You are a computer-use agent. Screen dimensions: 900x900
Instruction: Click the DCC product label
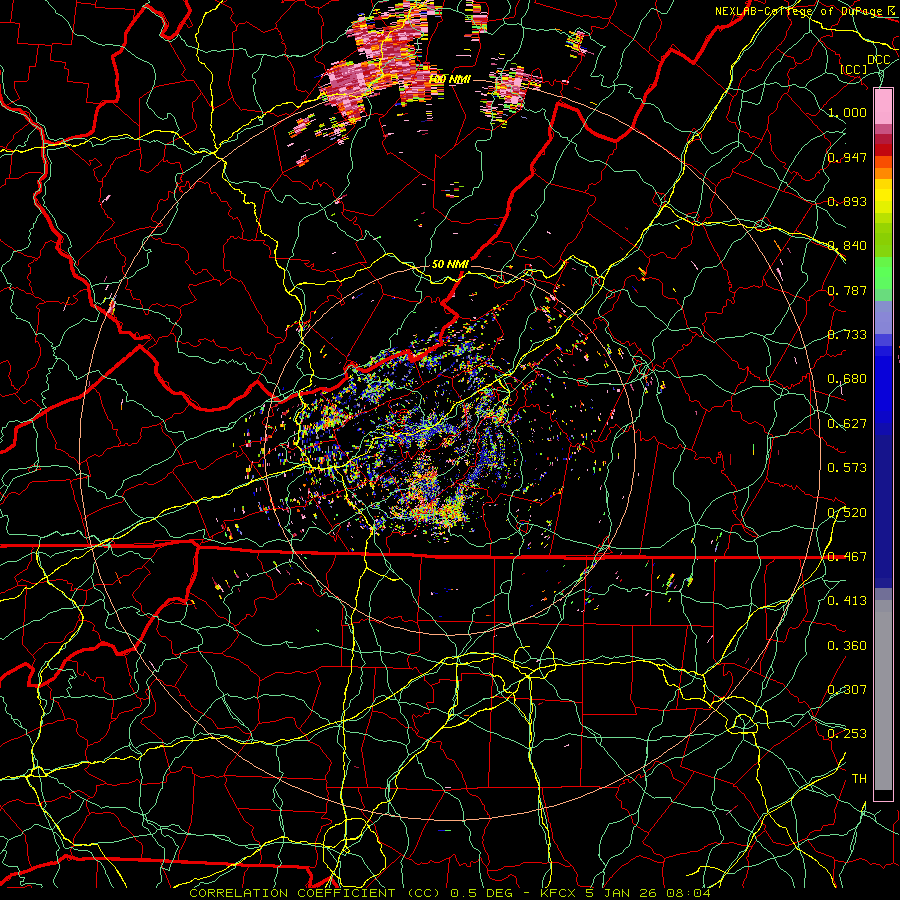pos(878,60)
